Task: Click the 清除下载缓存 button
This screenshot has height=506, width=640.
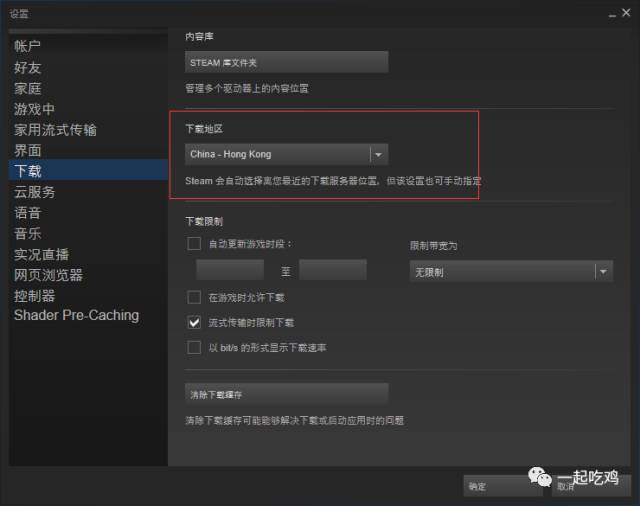Action: click(287, 394)
